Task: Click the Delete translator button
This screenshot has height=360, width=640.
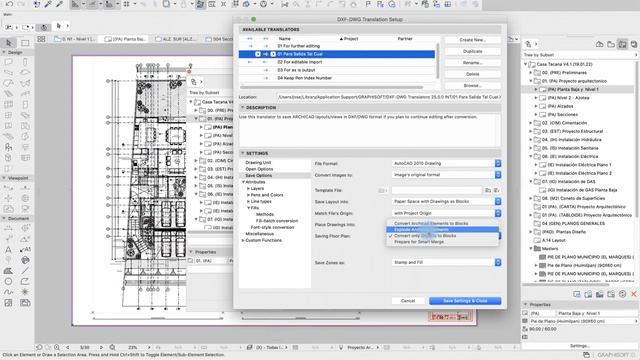Action: coord(472,74)
